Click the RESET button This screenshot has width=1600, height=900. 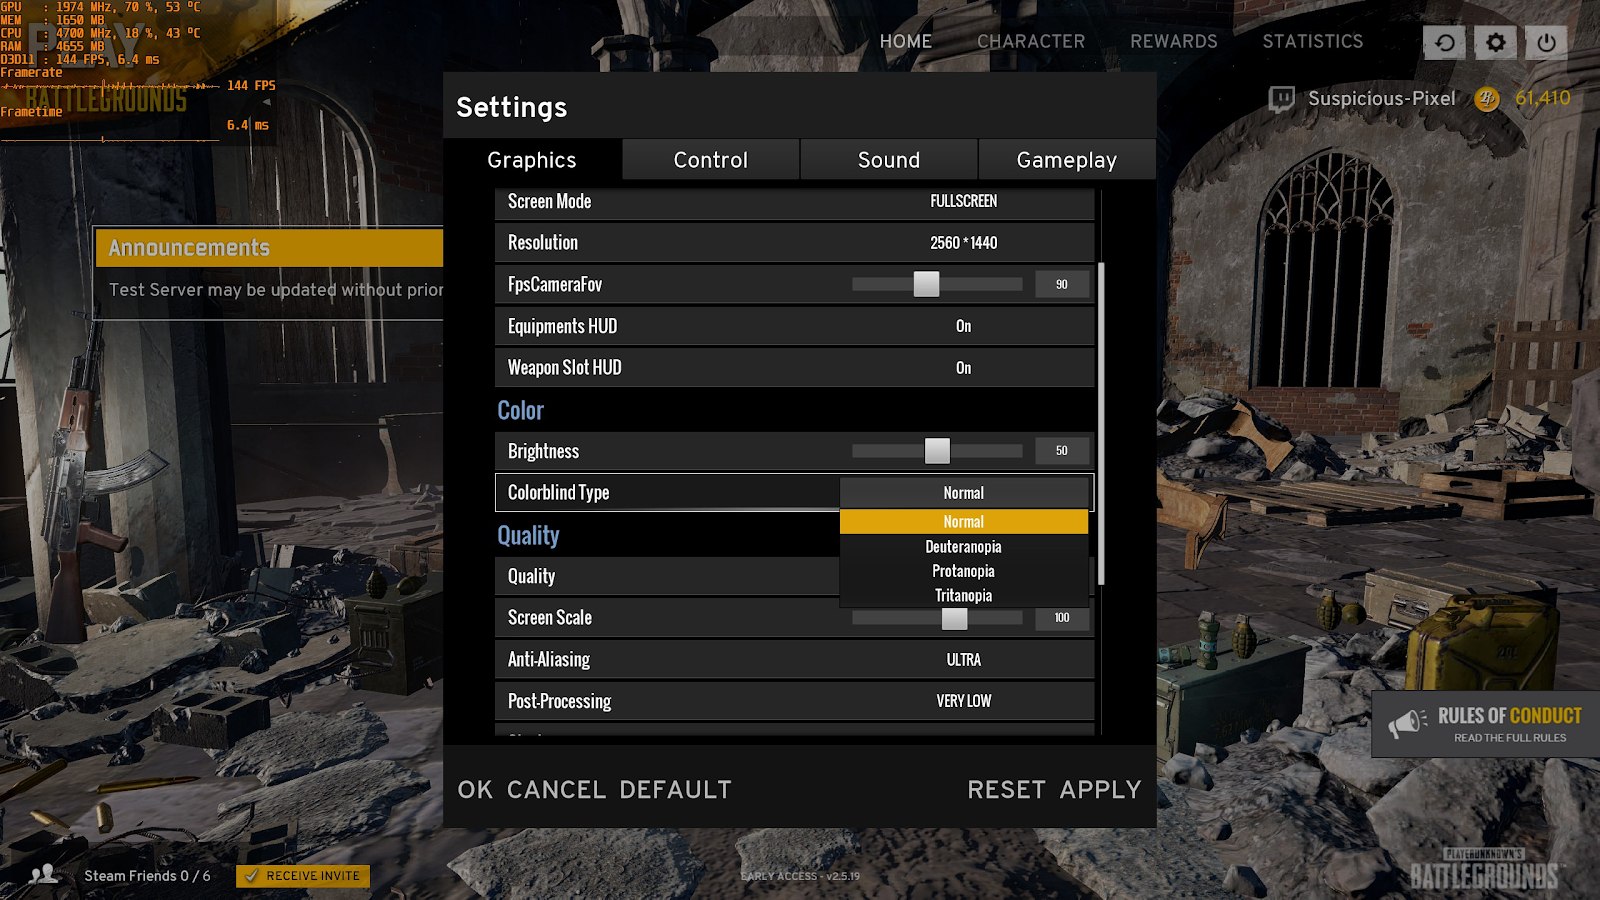pos(1007,790)
